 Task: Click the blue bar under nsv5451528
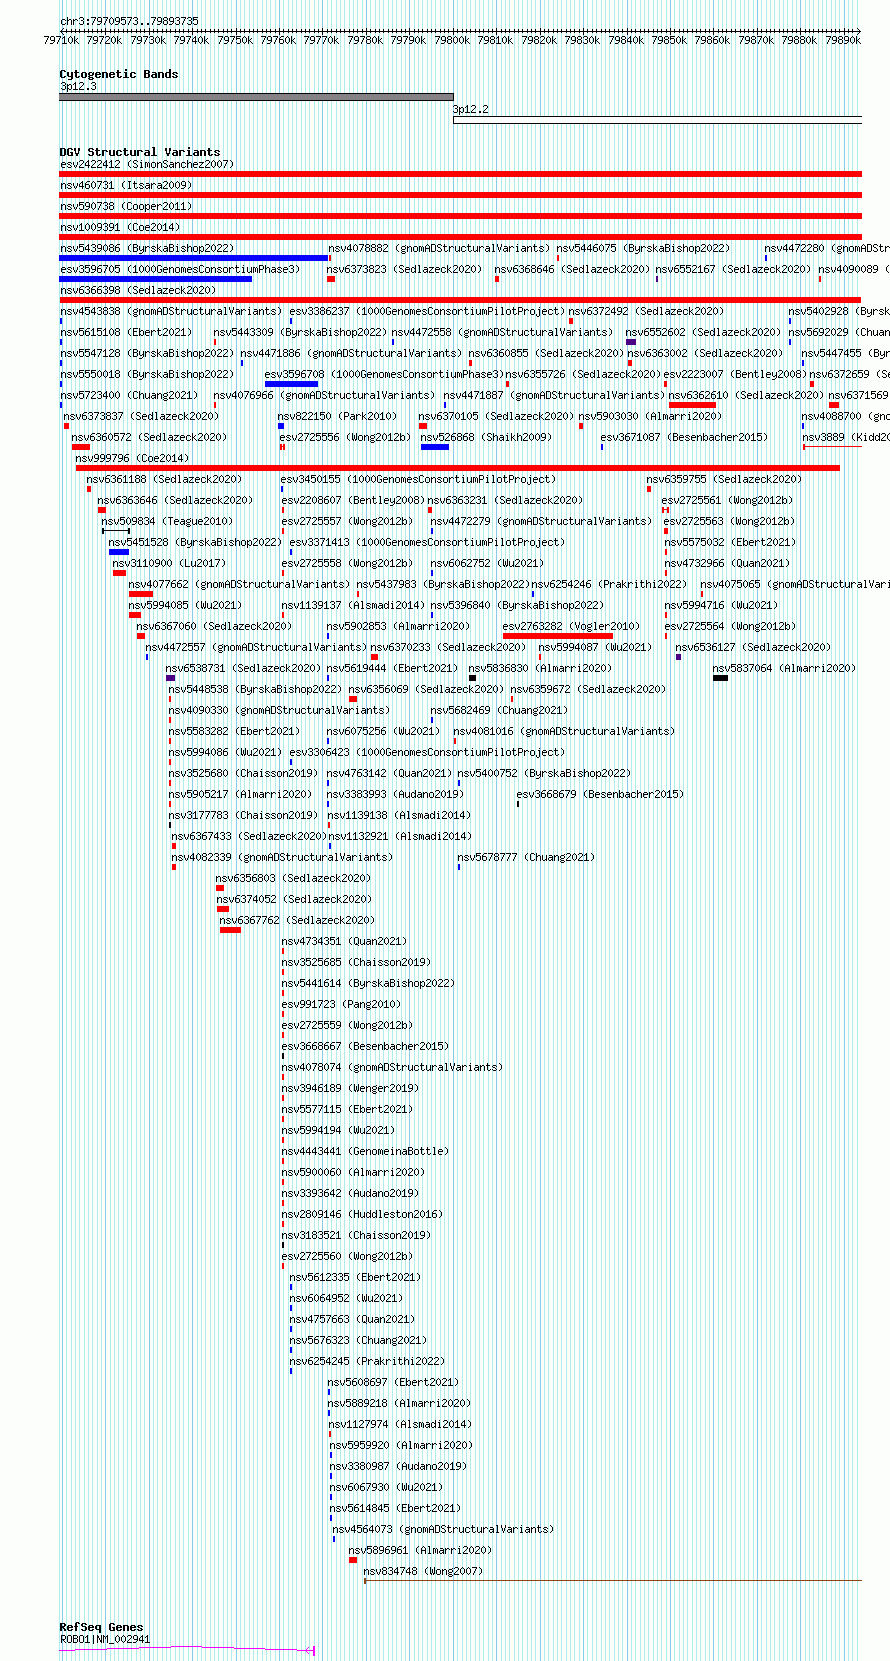coord(119,552)
